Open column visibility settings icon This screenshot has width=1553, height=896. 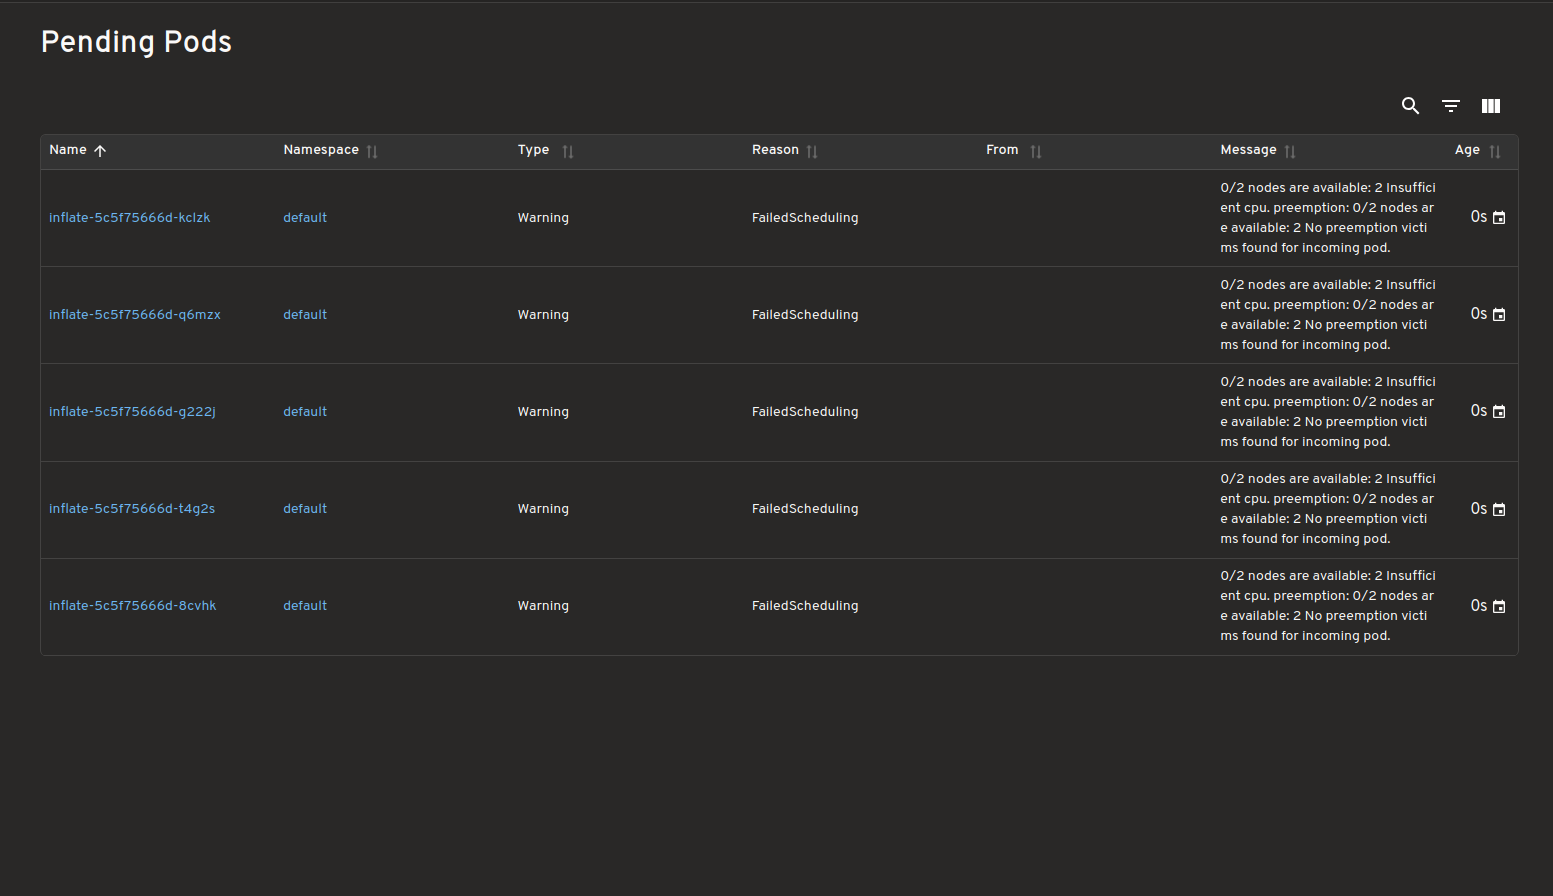(x=1490, y=106)
